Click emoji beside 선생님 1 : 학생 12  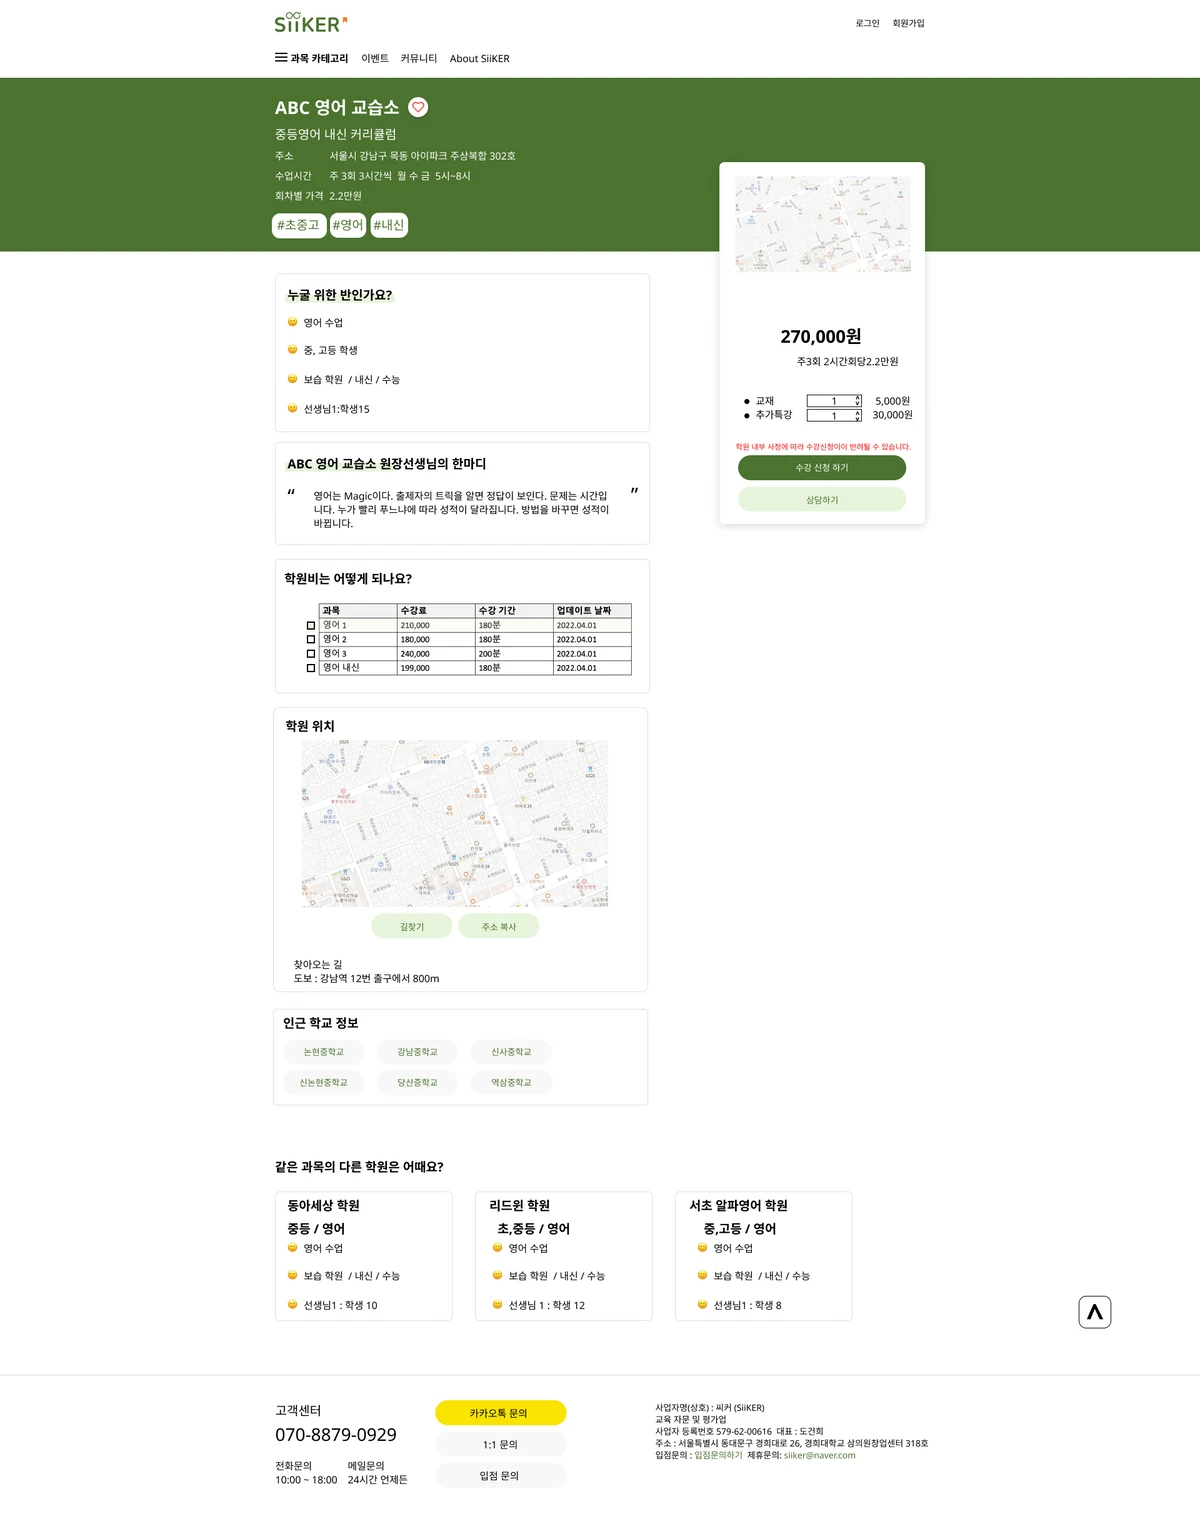coord(497,1304)
